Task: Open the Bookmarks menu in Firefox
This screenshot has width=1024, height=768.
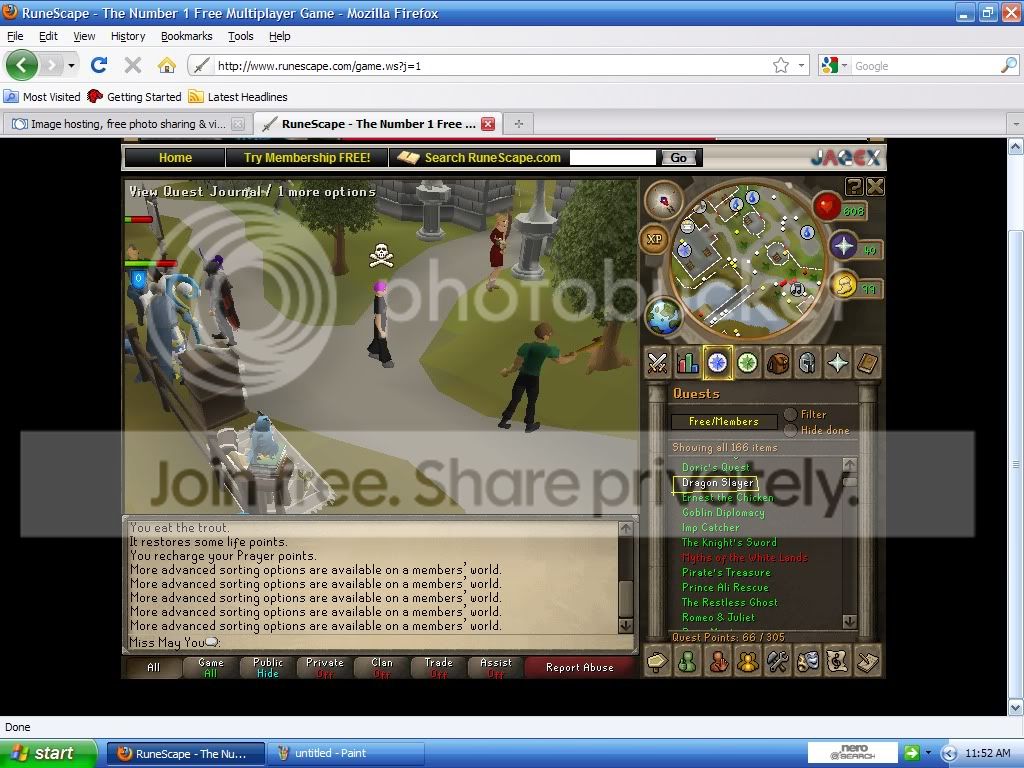Action: click(186, 36)
